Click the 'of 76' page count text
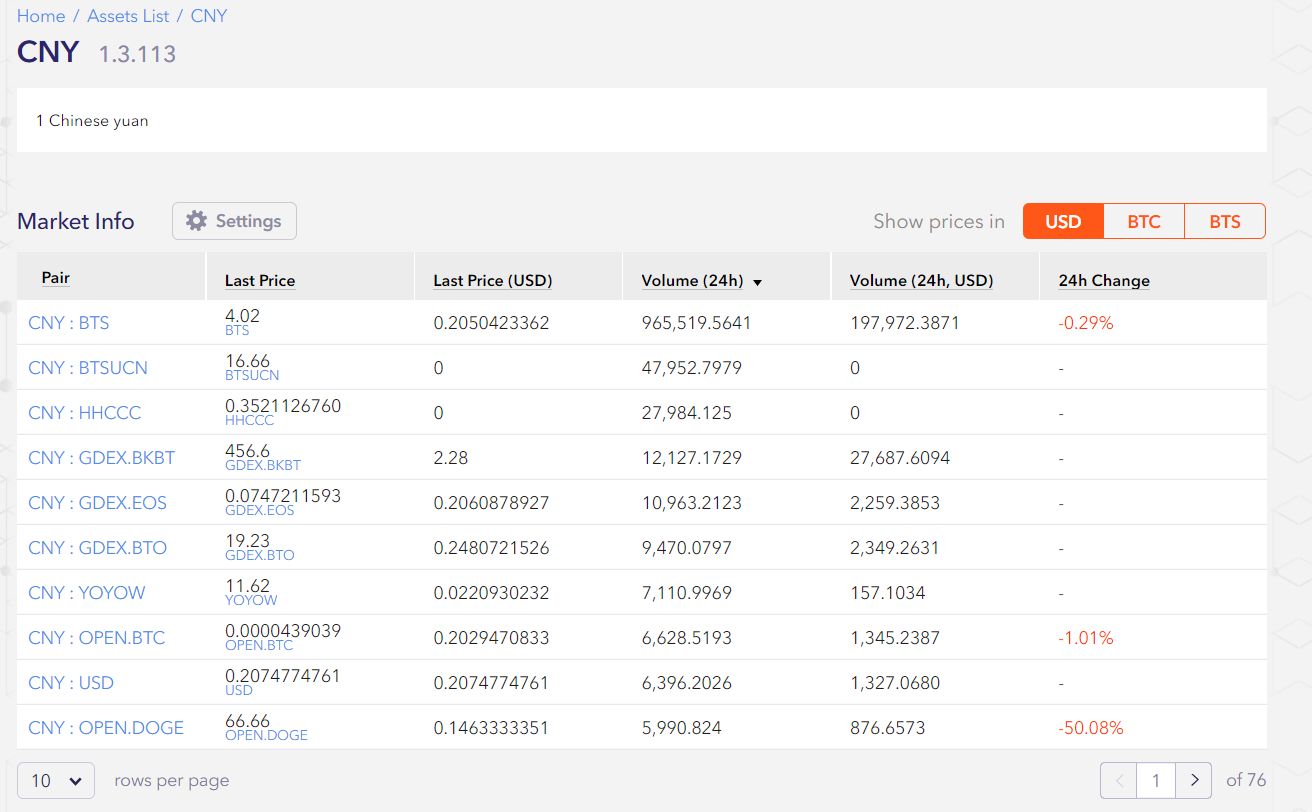This screenshot has height=812, width=1312. click(1246, 780)
